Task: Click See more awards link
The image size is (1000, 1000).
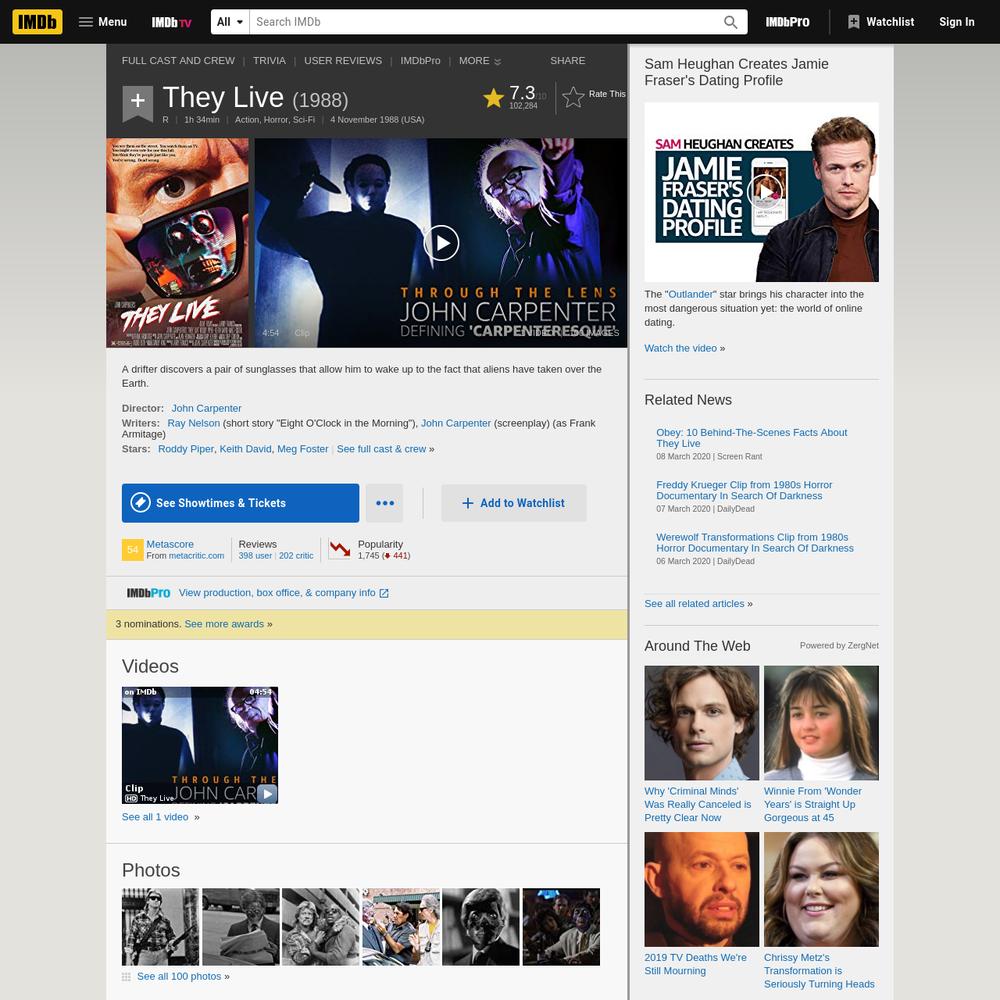Action: click(x=224, y=624)
